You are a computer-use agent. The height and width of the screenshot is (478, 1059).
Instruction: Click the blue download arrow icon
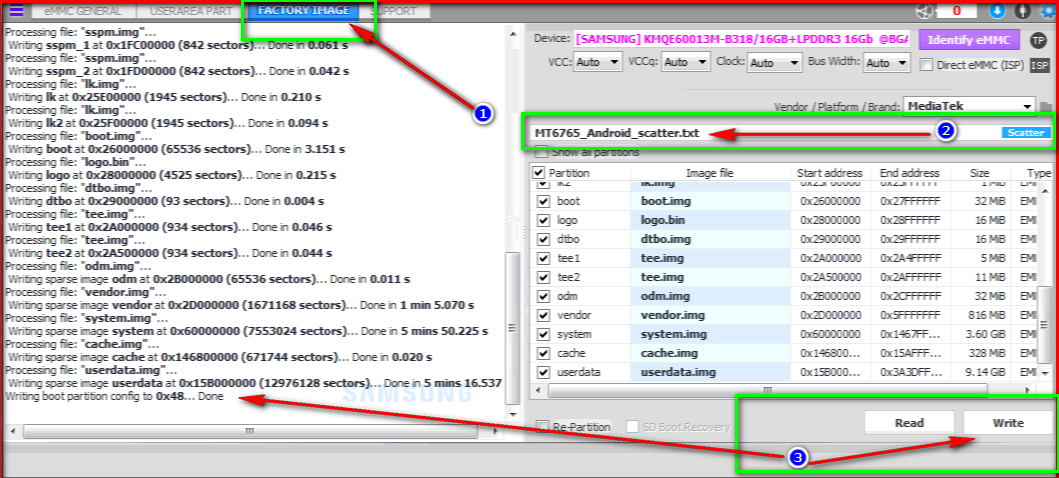[x=997, y=11]
